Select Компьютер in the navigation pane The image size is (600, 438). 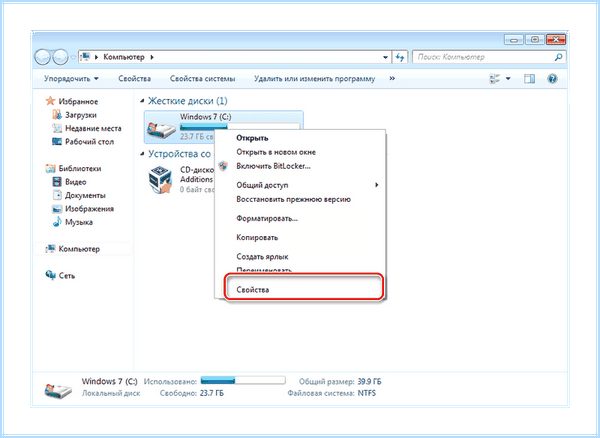[x=79, y=249]
